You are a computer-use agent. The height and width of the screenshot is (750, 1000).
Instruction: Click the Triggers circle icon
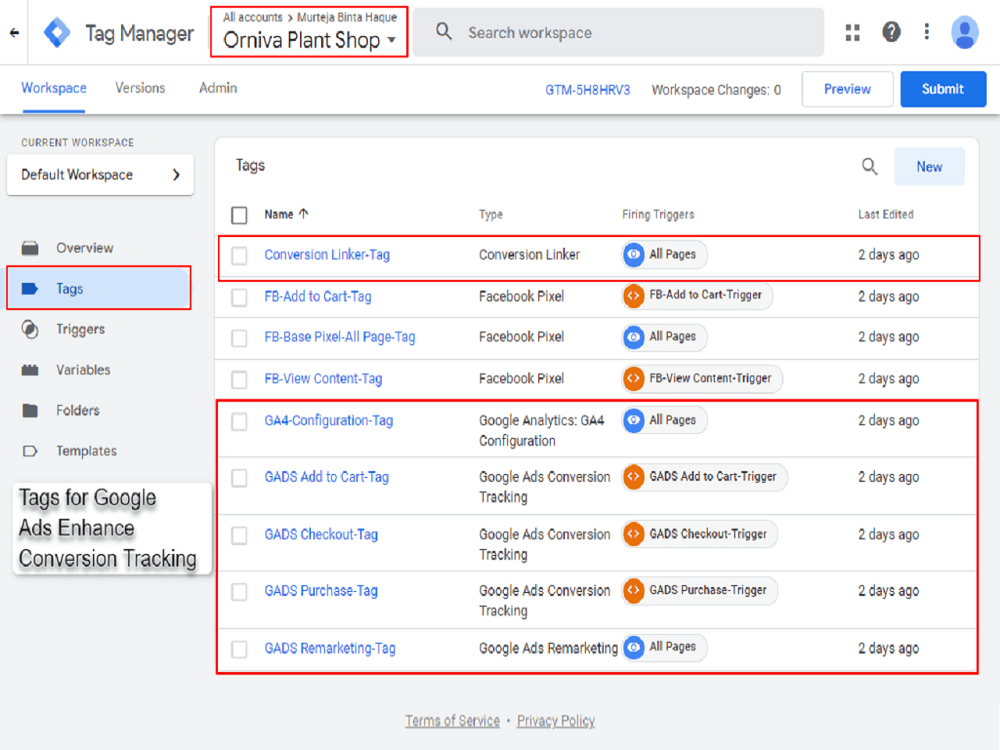[x=30, y=329]
